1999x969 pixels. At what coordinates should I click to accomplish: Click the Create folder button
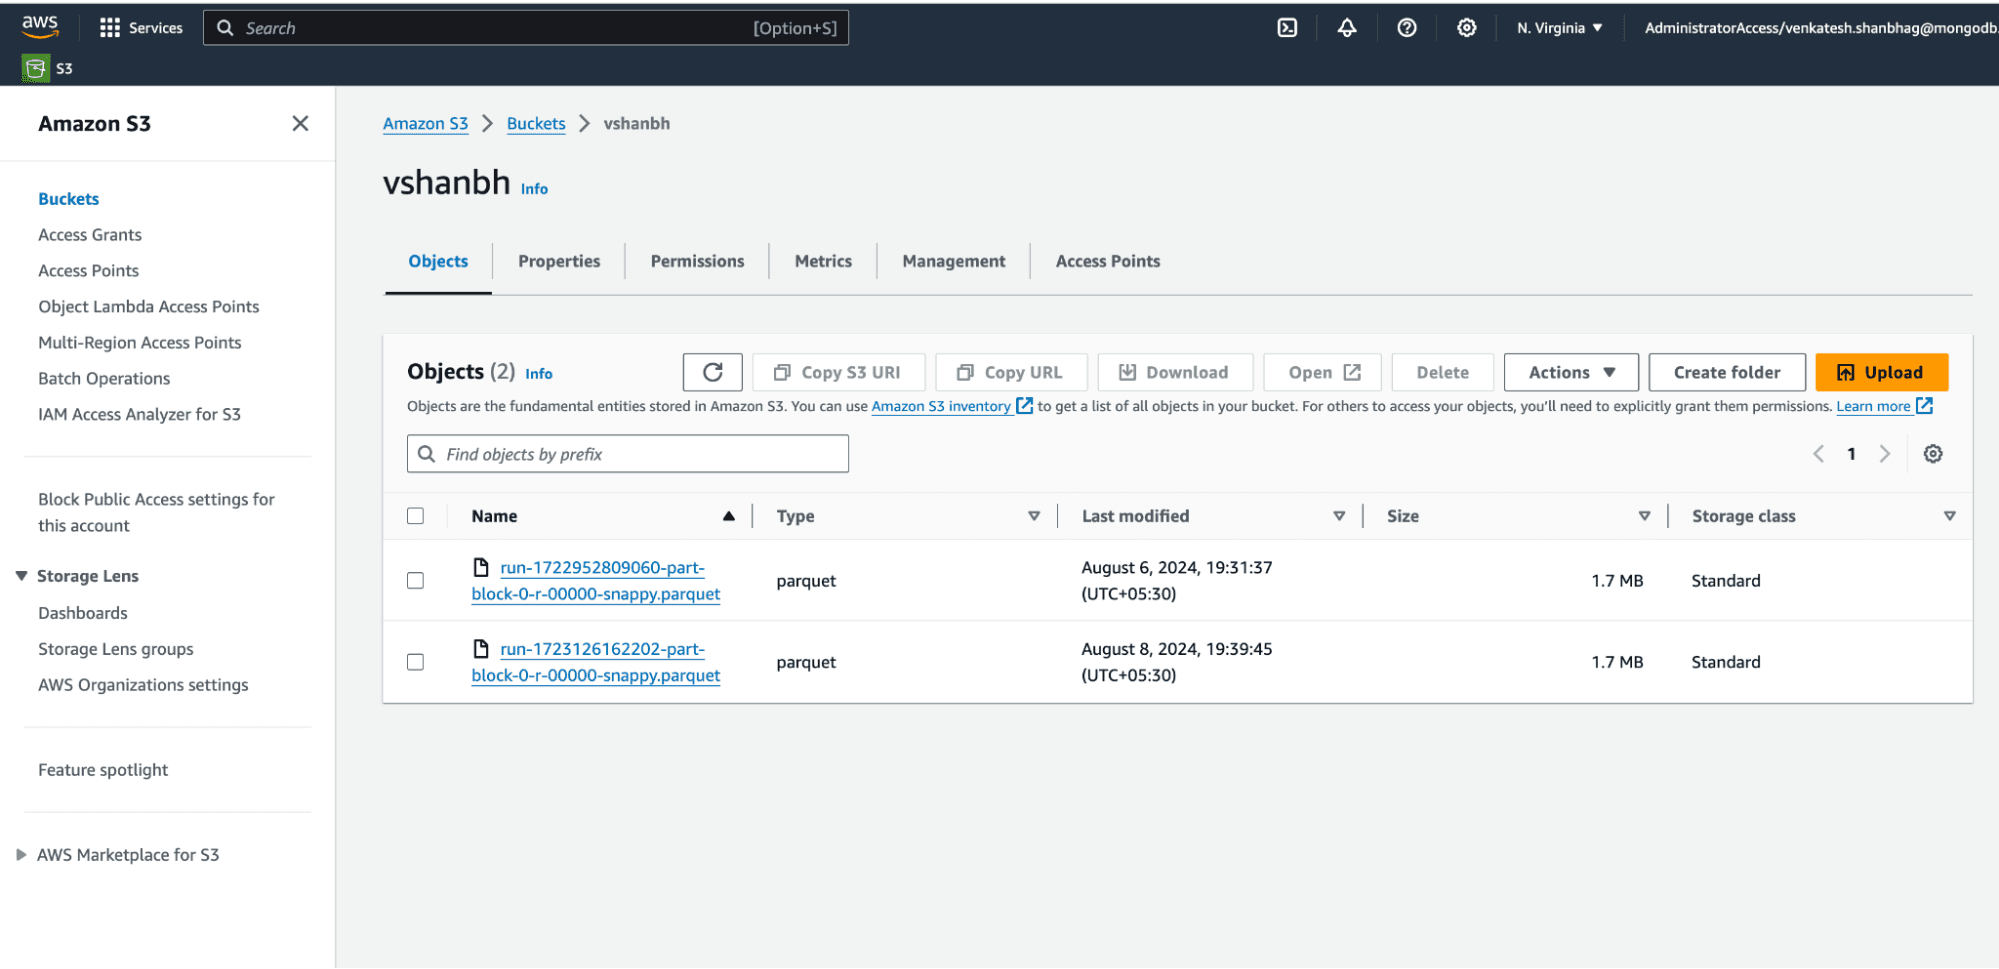(1726, 372)
